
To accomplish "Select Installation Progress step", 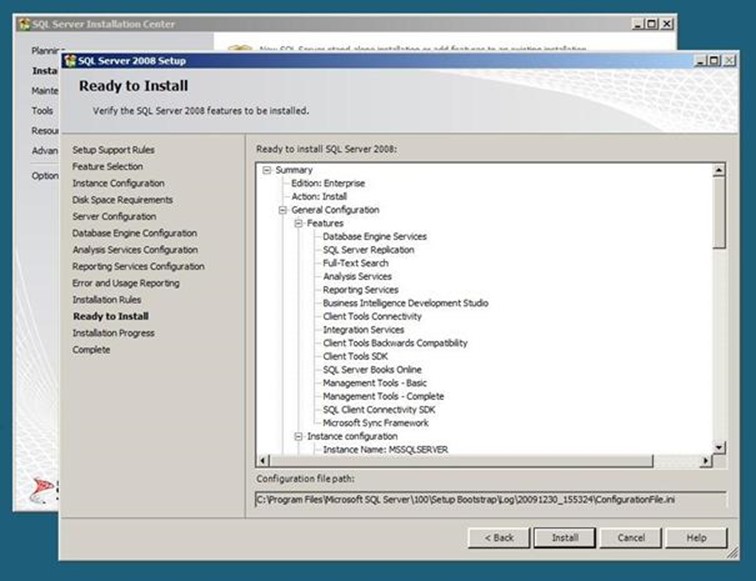I will [x=113, y=333].
